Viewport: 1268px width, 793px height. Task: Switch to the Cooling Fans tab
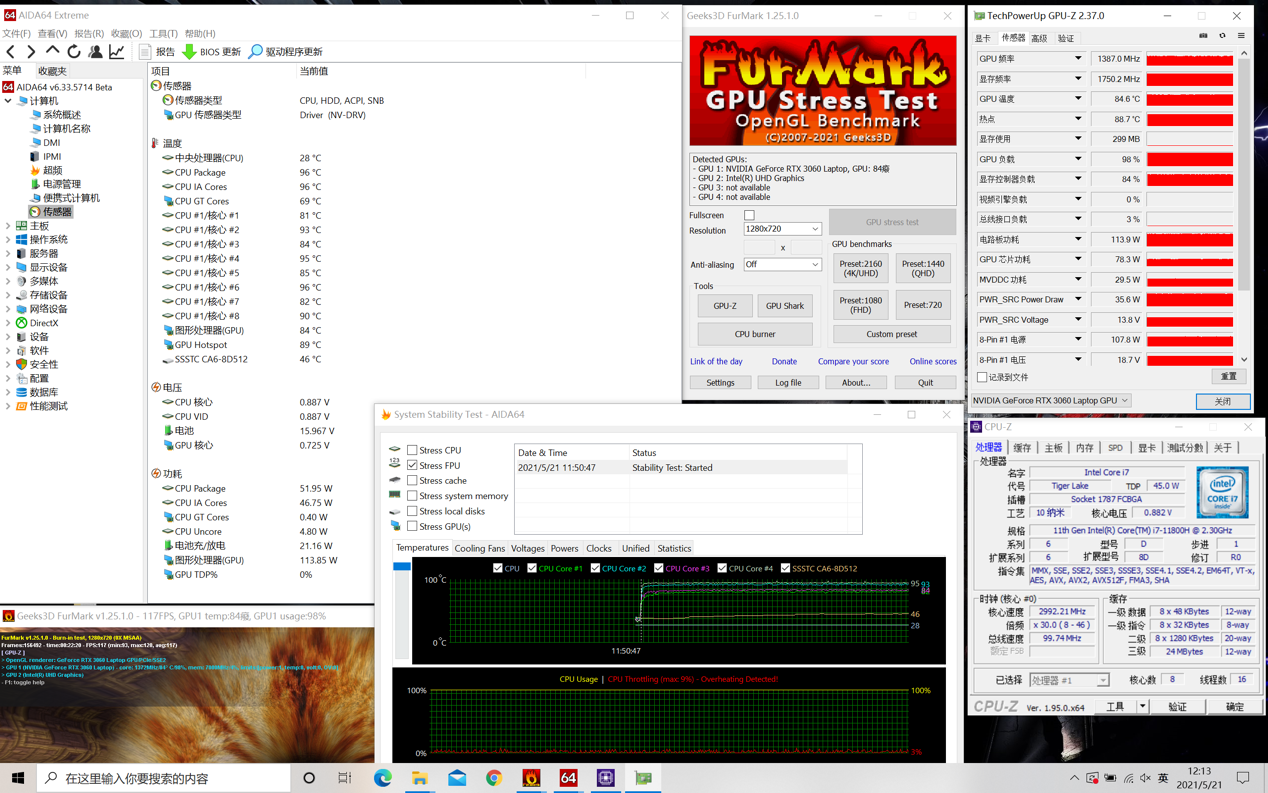tap(479, 548)
